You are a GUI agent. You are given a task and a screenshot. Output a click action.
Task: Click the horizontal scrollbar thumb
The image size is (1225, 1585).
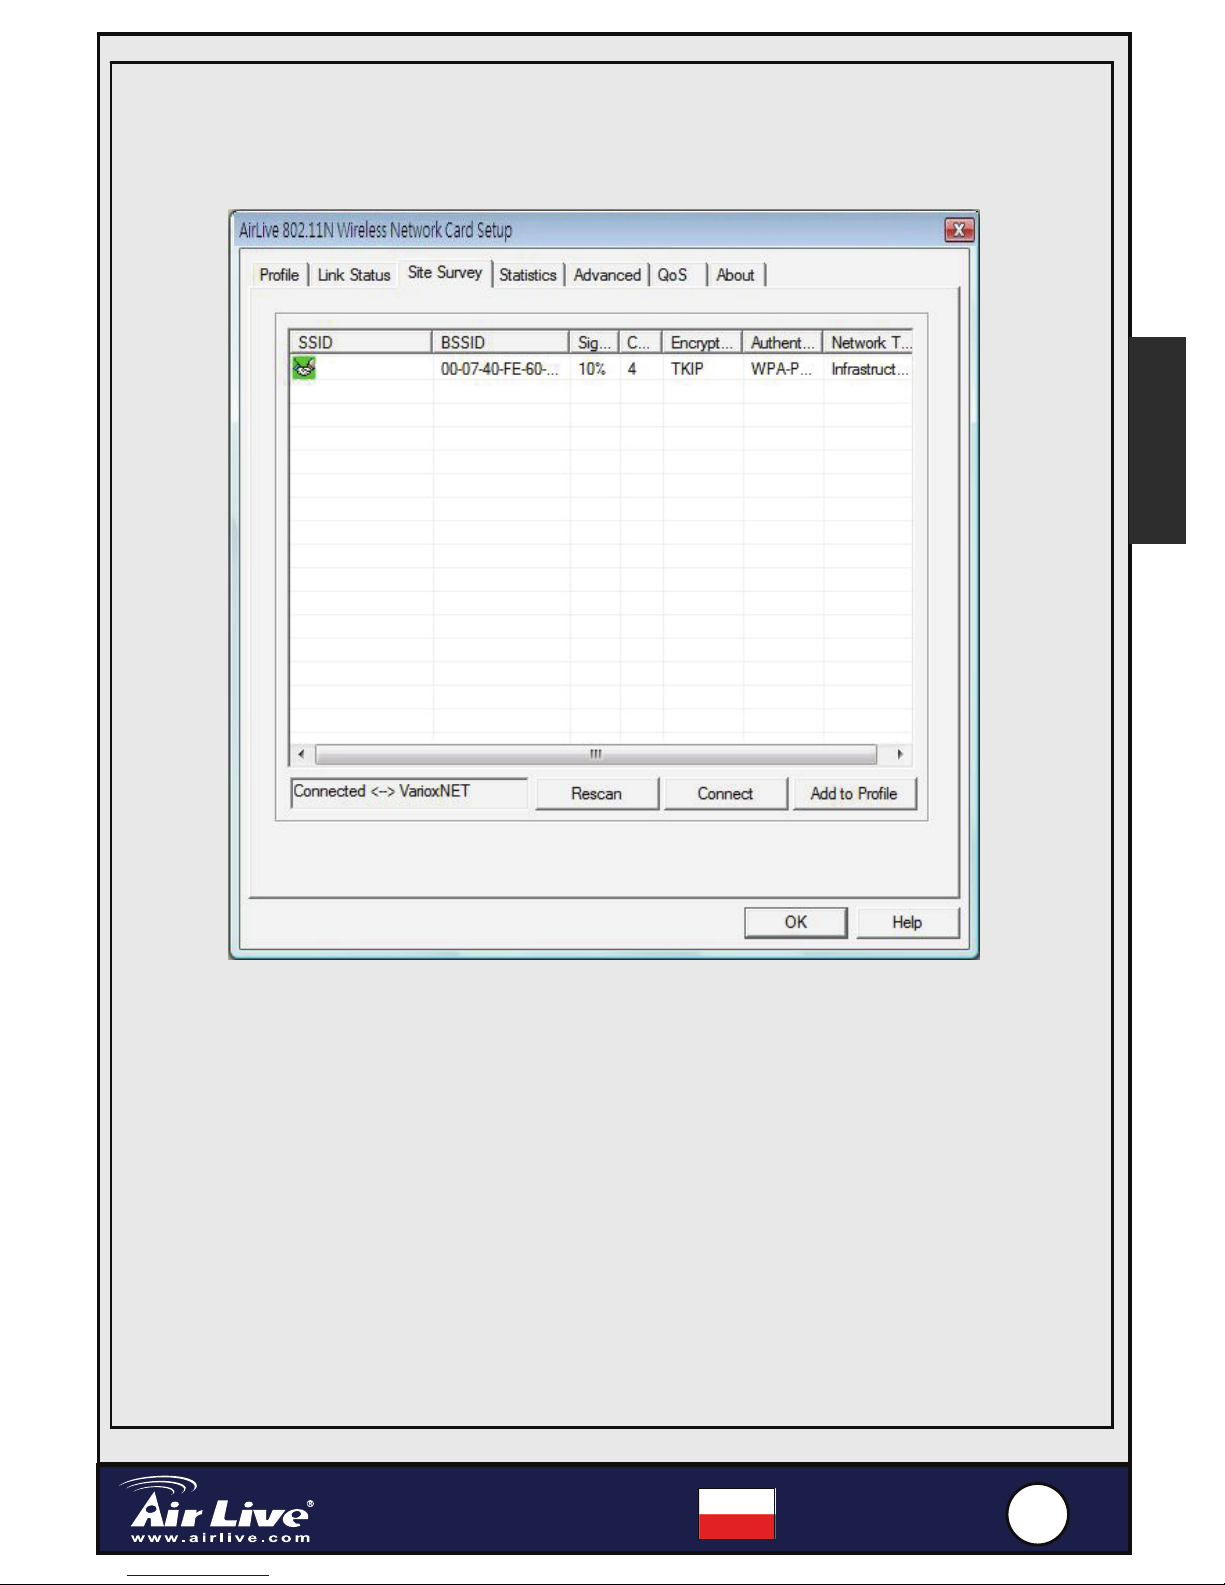tap(596, 754)
